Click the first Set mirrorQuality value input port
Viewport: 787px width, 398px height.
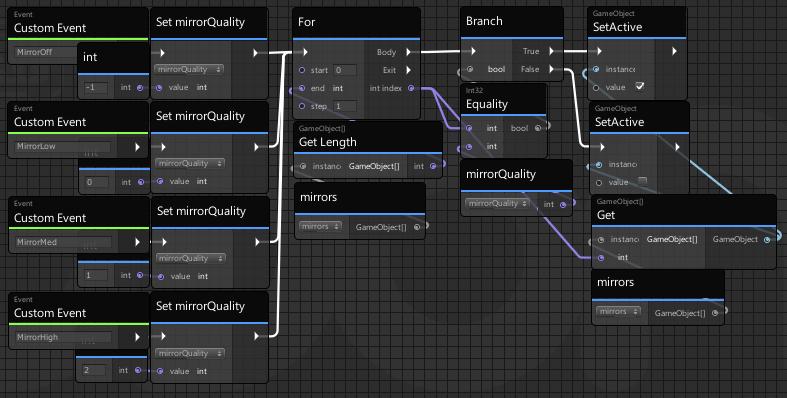coord(159,87)
